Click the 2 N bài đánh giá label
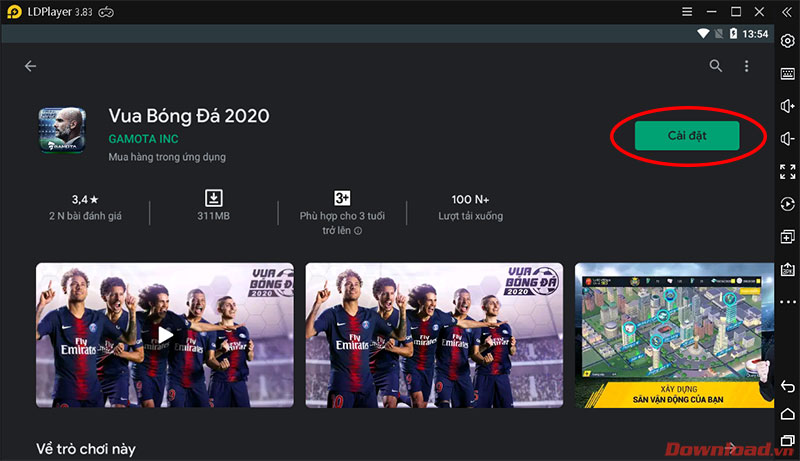 (85, 216)
